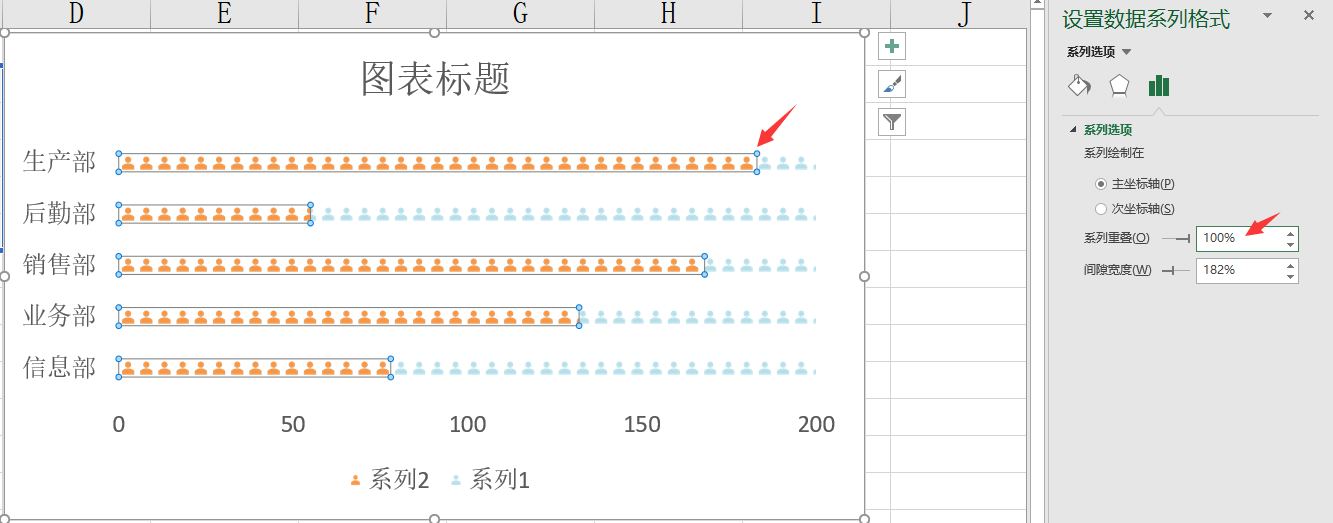Close the format data series pane
Screen dimensions: 1333x523
[x=1309, y=15]
